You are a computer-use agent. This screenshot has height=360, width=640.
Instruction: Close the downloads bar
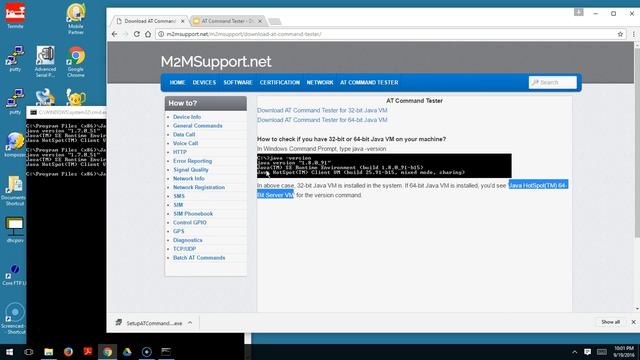point(633,322)
